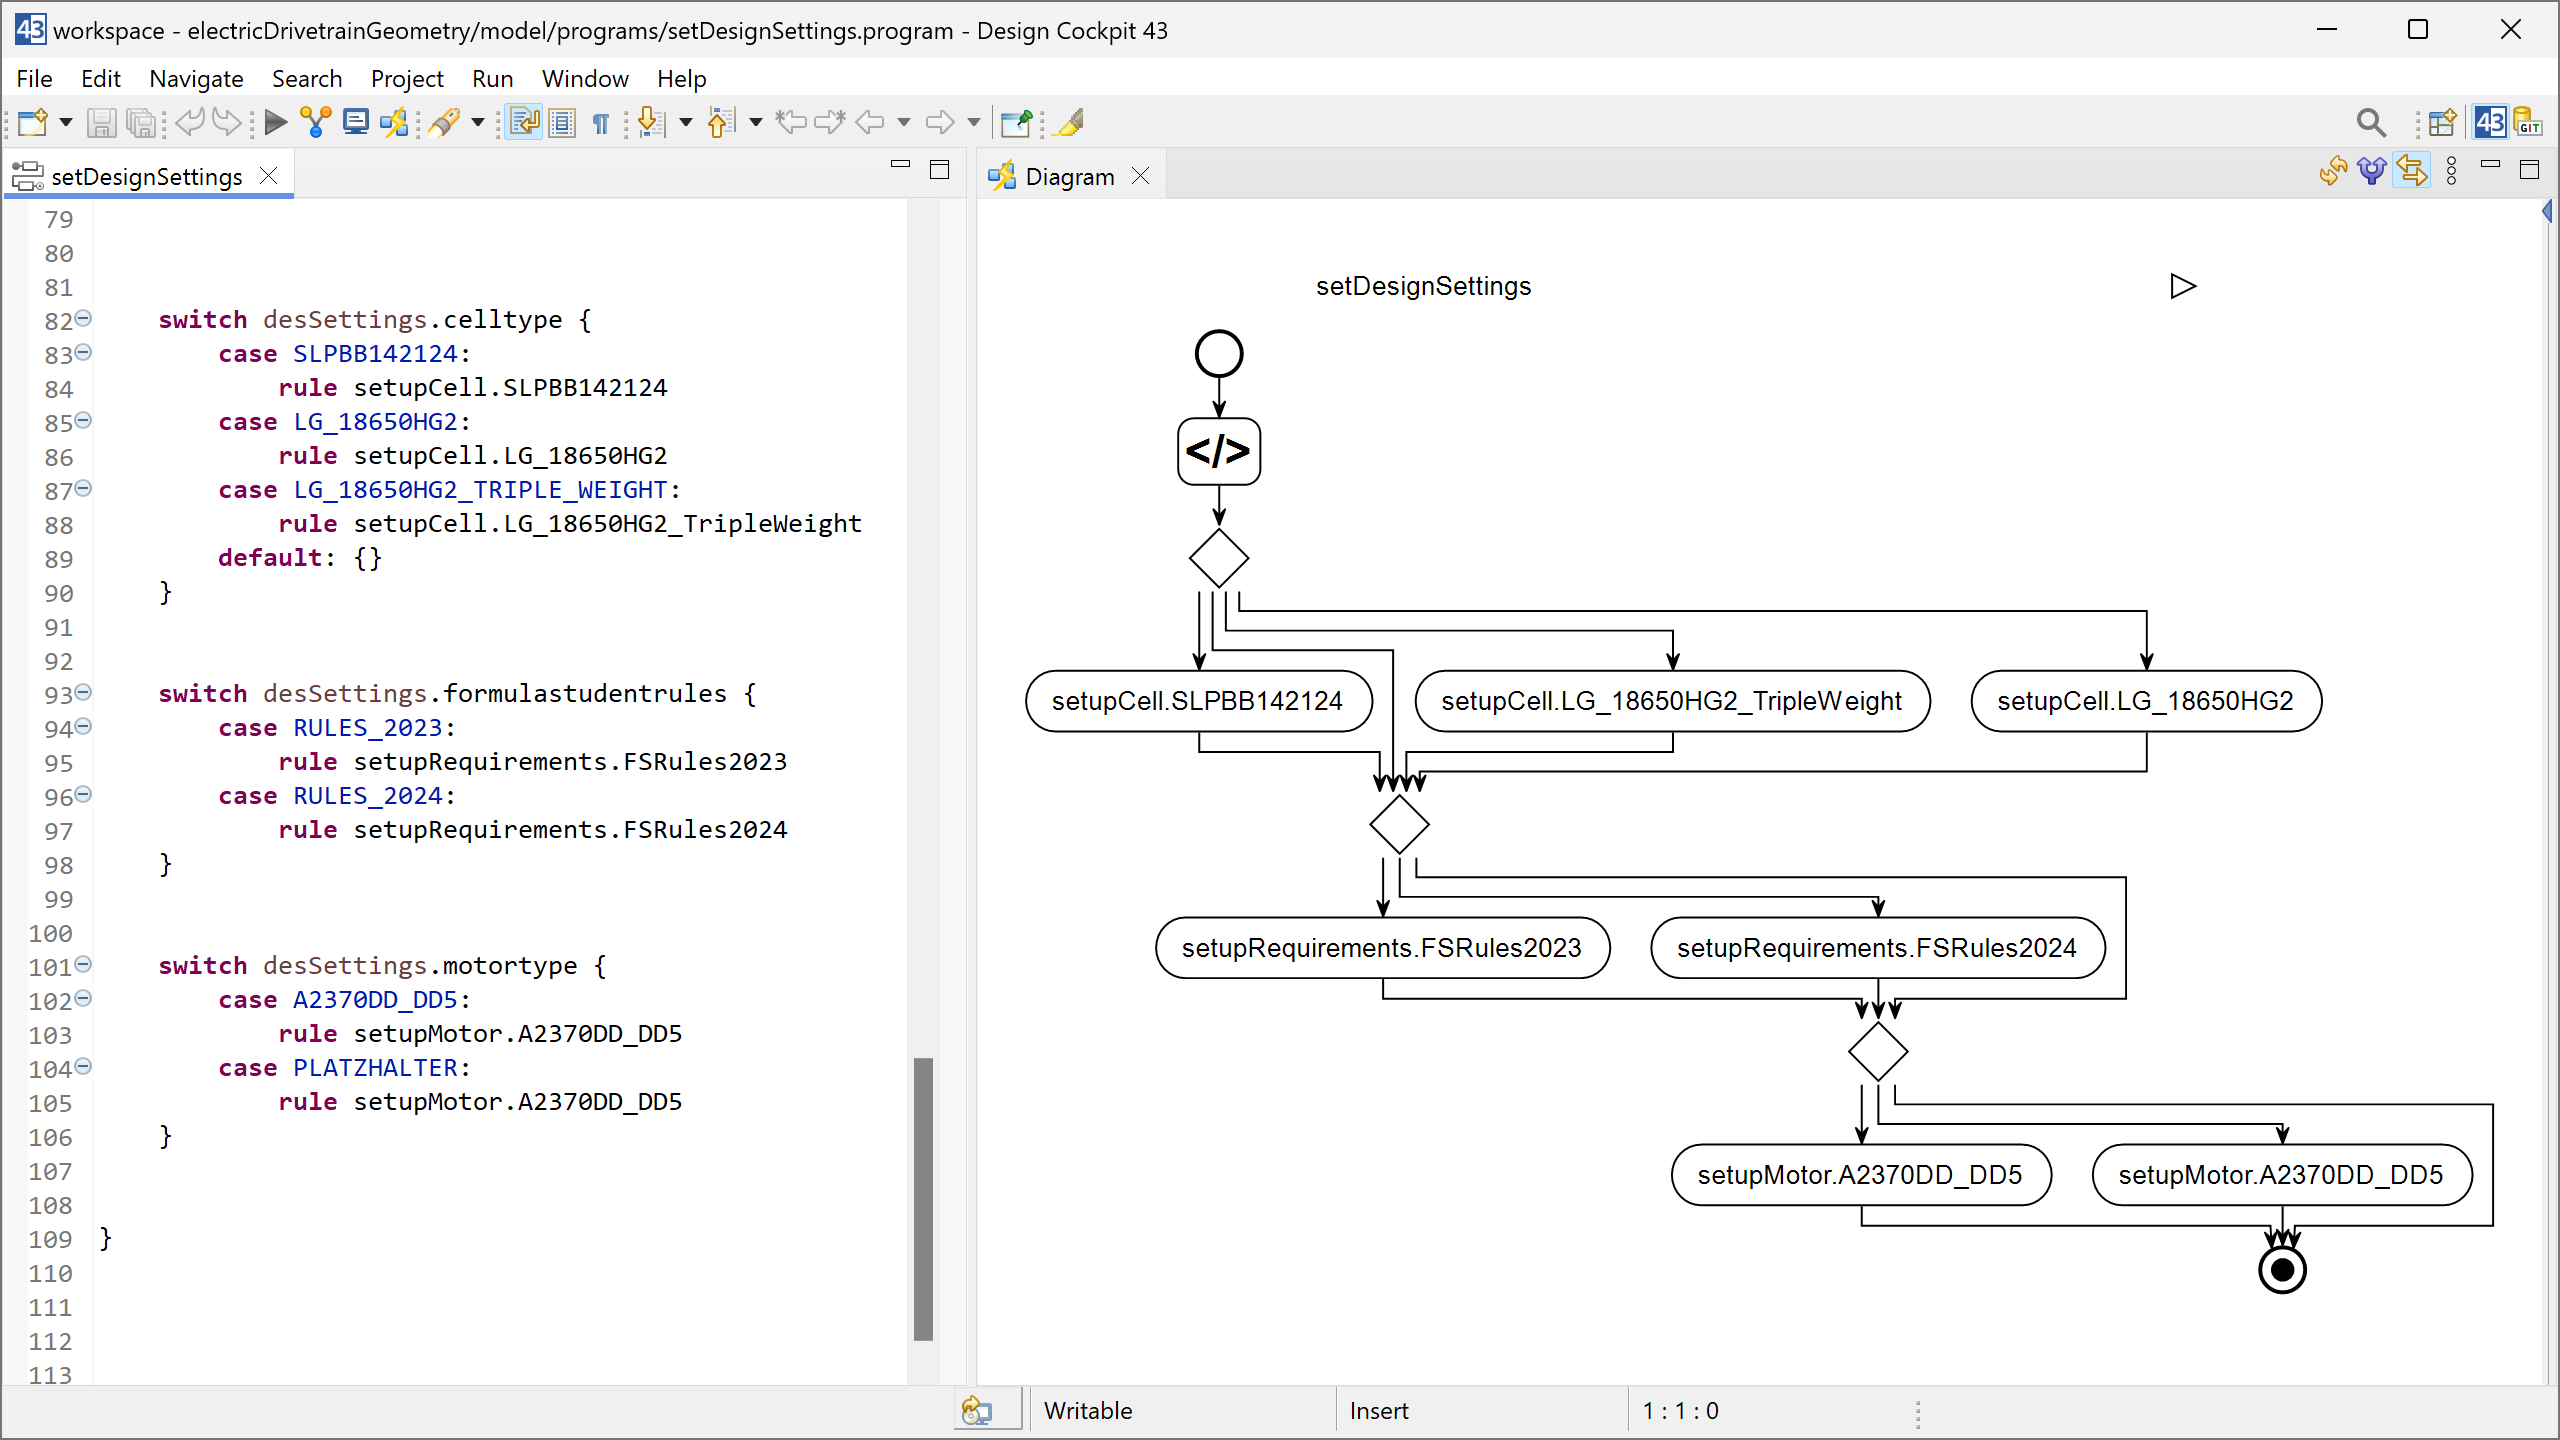Toggle Link with Editor in Diagram view
This screenshot has width=2560, height=1440.
tap(2412, 171)
